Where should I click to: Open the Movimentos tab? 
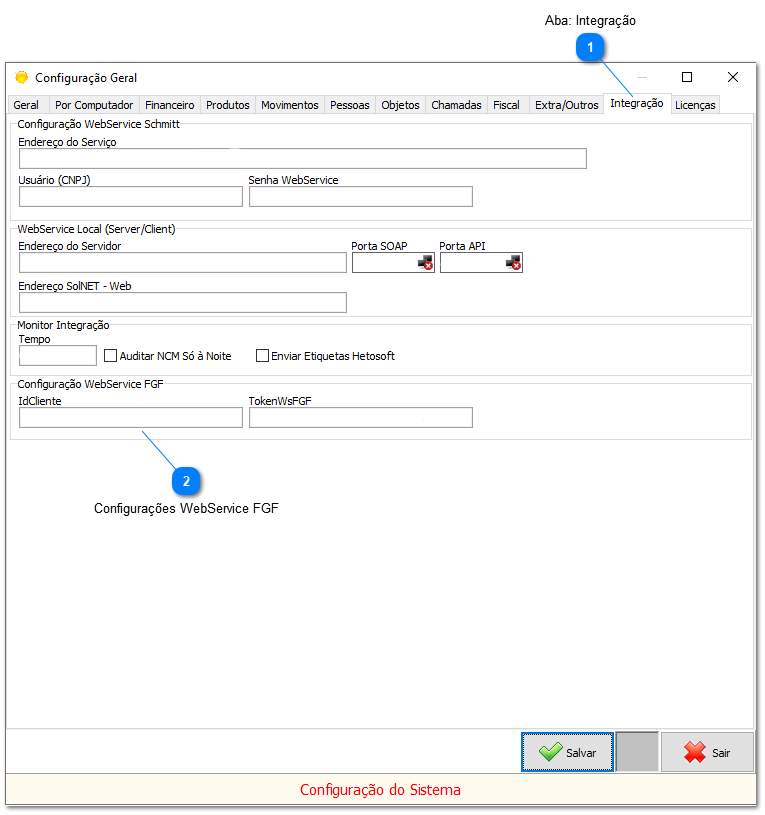289,105
